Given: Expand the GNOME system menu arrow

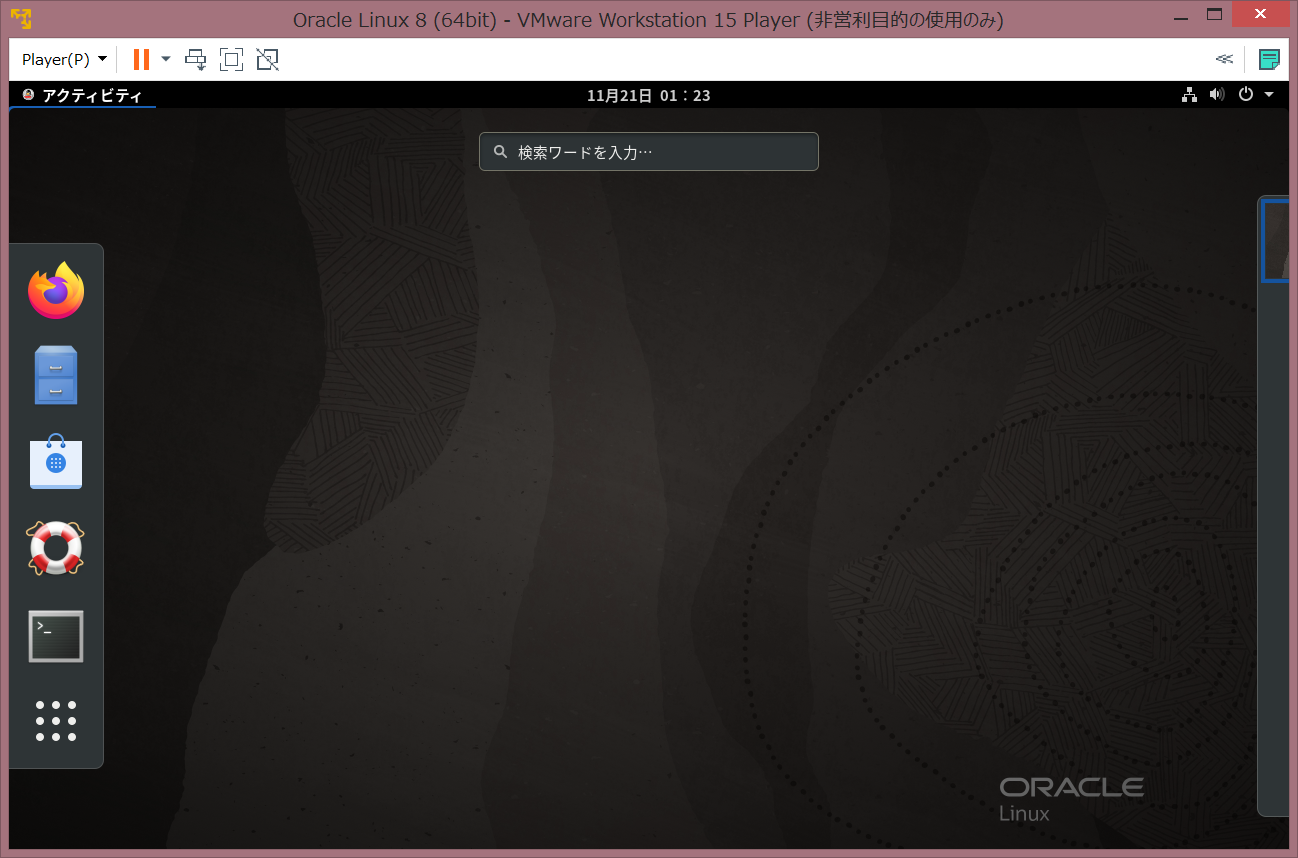Looking at the screenshot, I should point(1269,95).
